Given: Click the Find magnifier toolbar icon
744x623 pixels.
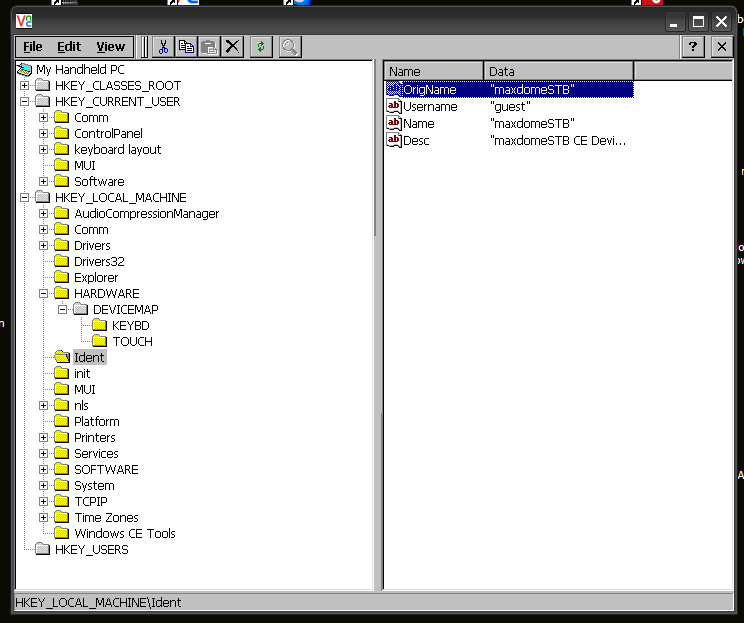Looking at the screenshot, I should click(290, 47).
